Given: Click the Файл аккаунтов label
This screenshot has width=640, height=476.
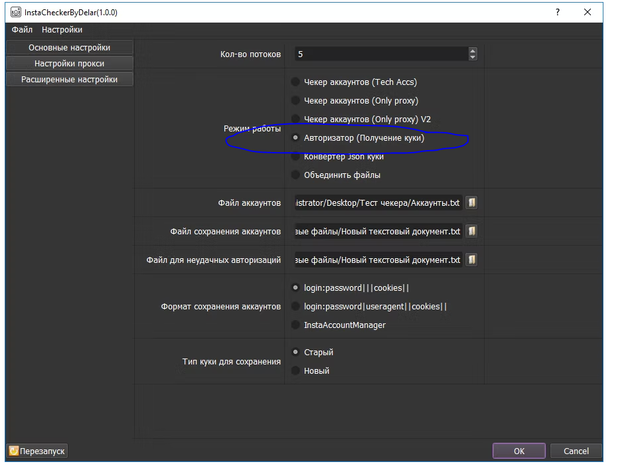Looking at the screenshot, I should 249,203.
